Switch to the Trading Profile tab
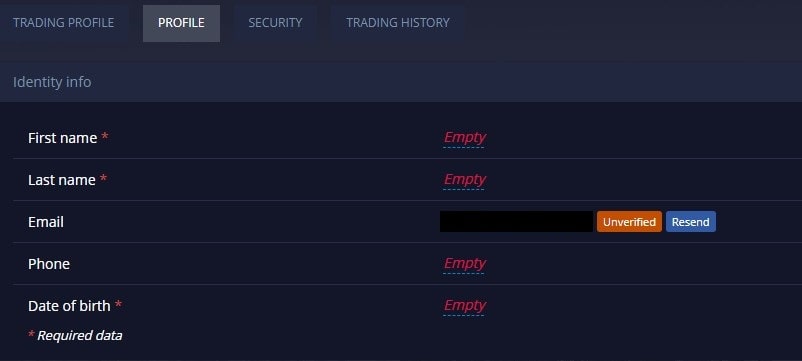The width and height of the screenshot is (802, 361). coord(63,24)
